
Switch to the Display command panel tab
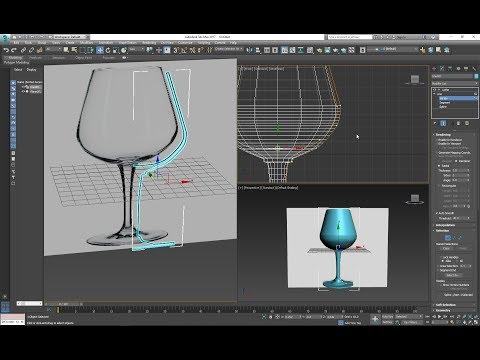[x=466, y=68]
